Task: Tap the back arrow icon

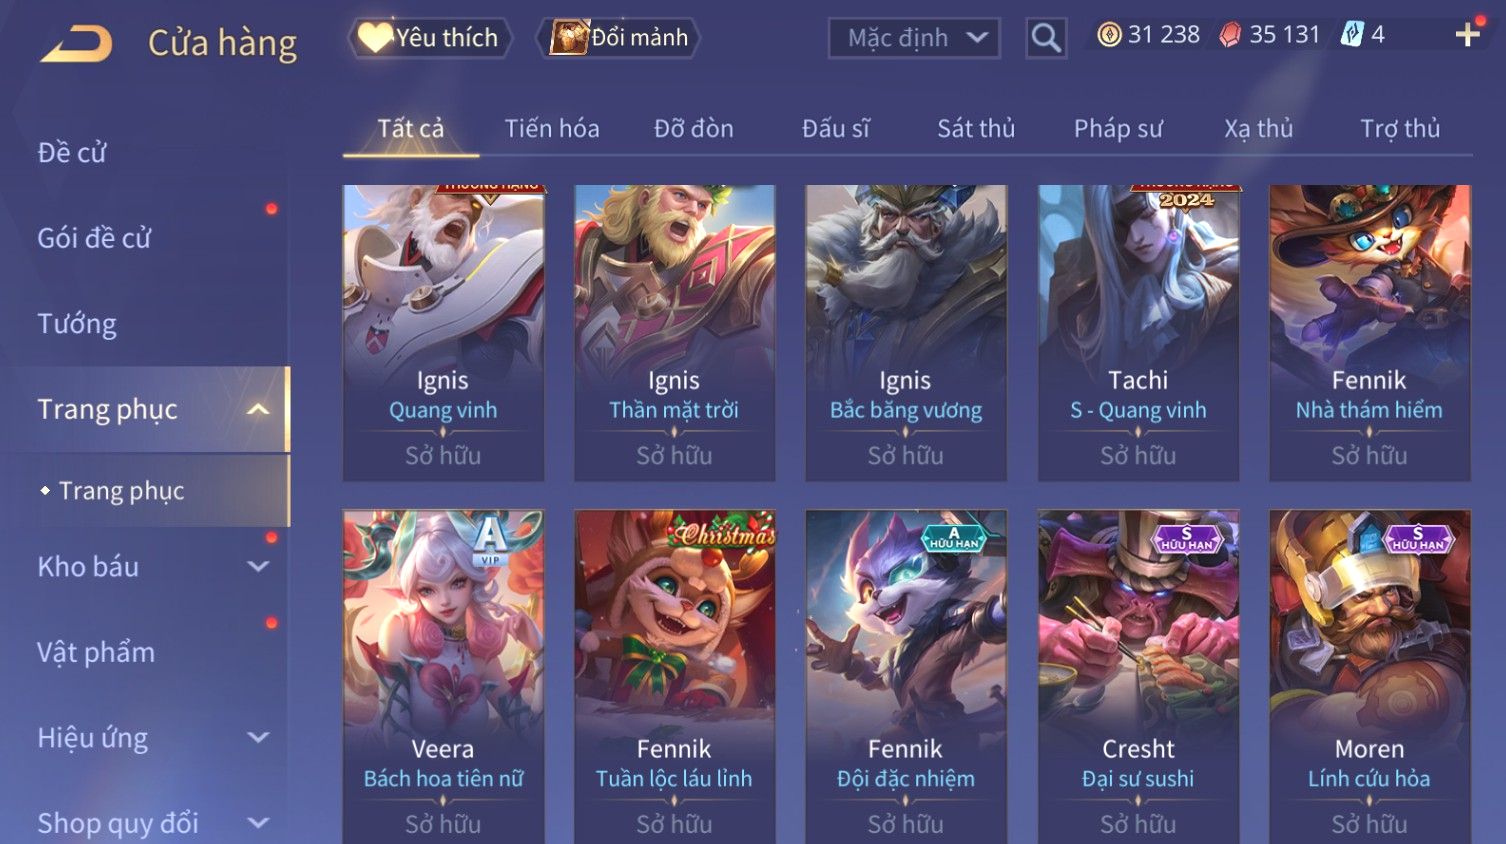Action: [x=77, y=44]
